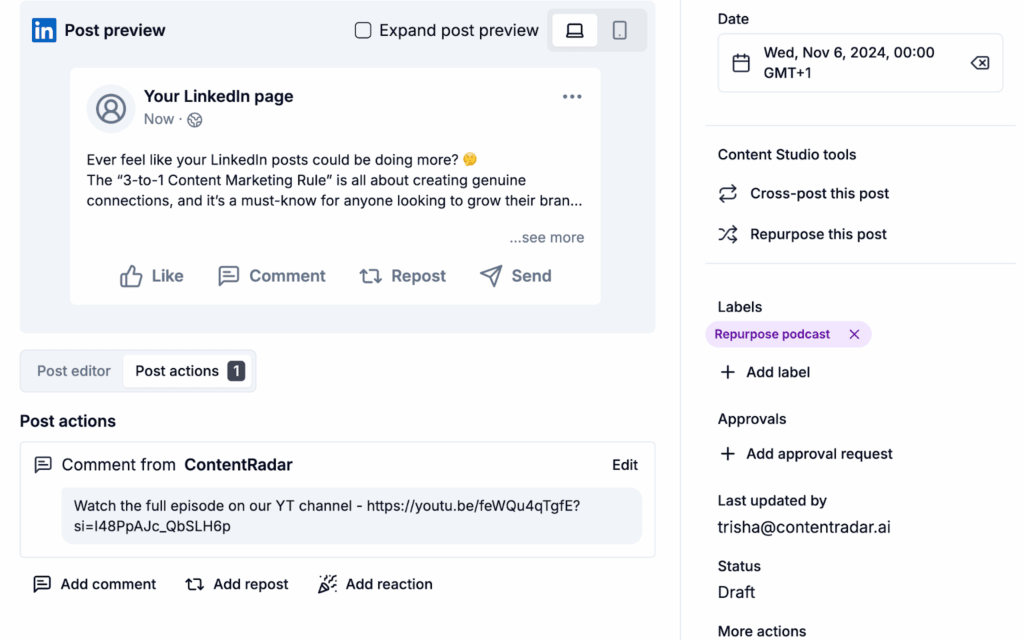
Task: Add a reaction with party icon
Action: point(375,584)
